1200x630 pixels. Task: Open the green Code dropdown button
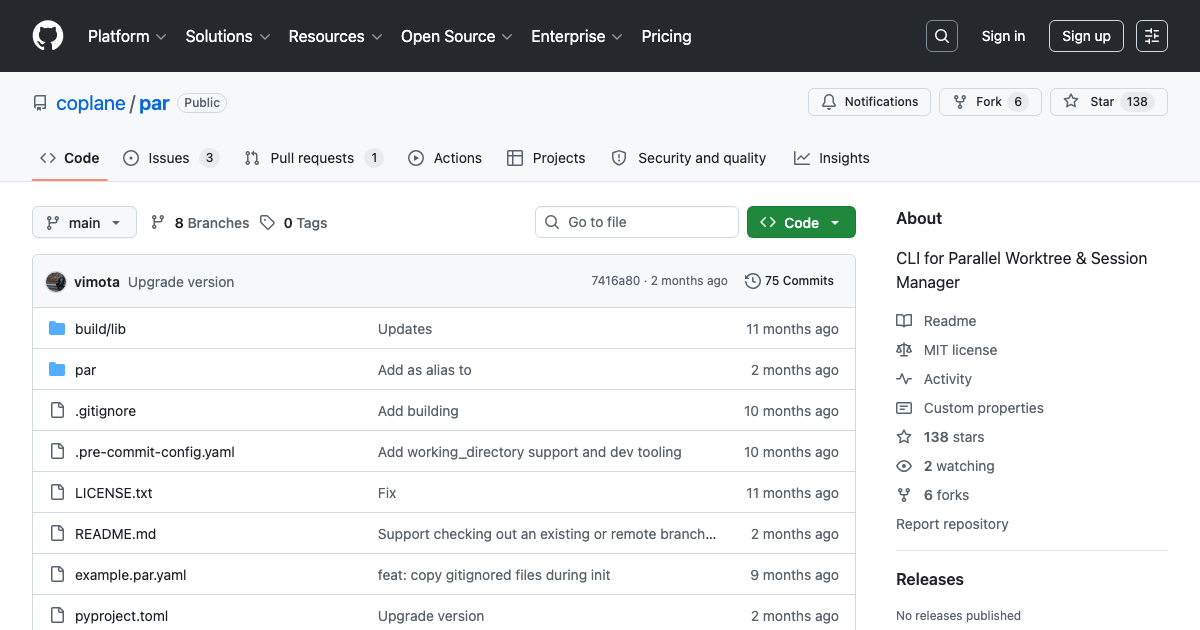click(x=801, y=222)
